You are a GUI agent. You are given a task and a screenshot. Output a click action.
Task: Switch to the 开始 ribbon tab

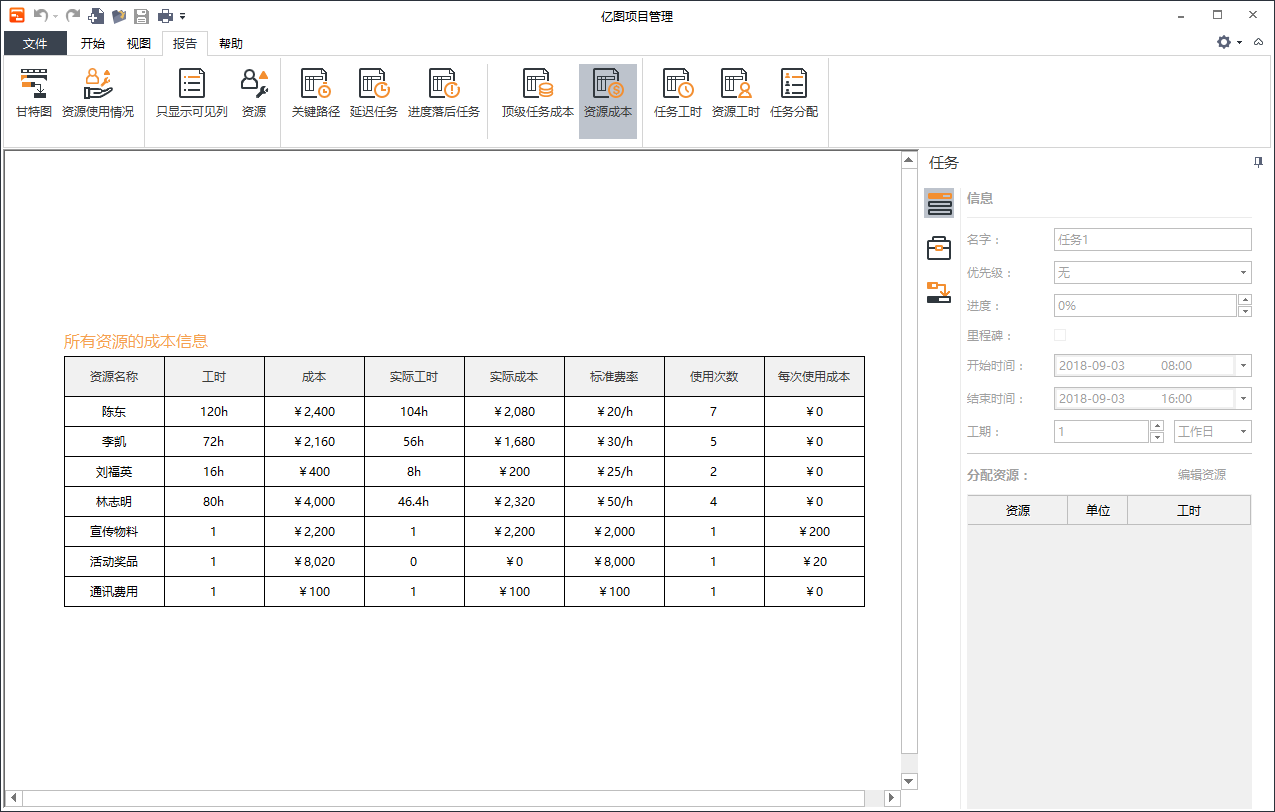[93, 43]
